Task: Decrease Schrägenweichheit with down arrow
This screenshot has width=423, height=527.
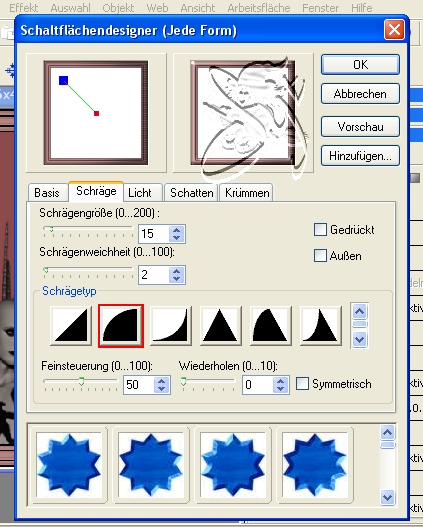Action: [x=177, y=279]
